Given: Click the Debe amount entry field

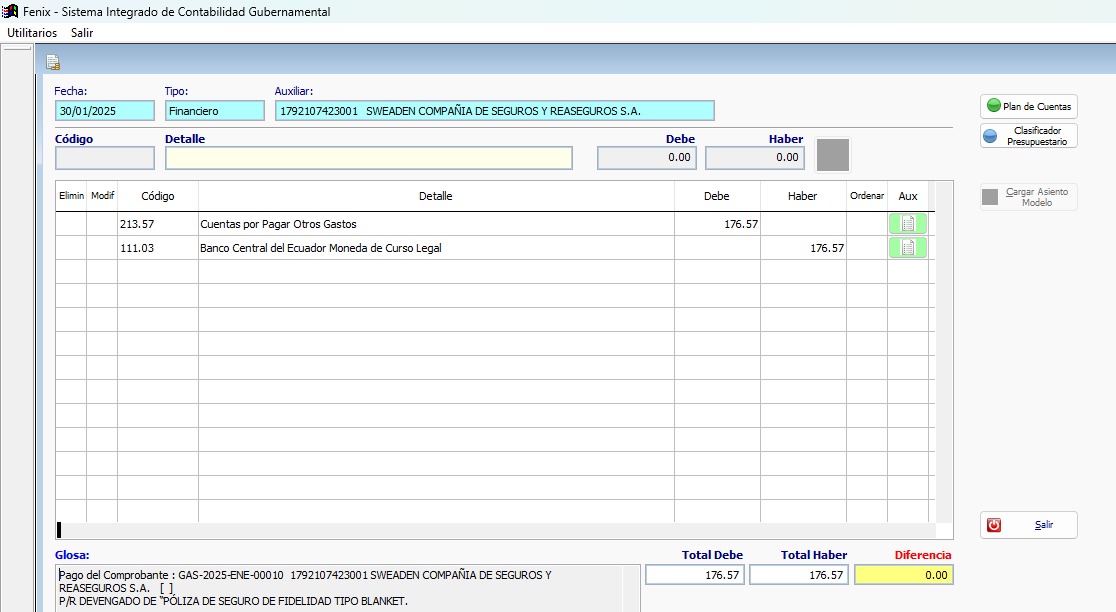Looking at the screenshot, I should pos(646,158).
